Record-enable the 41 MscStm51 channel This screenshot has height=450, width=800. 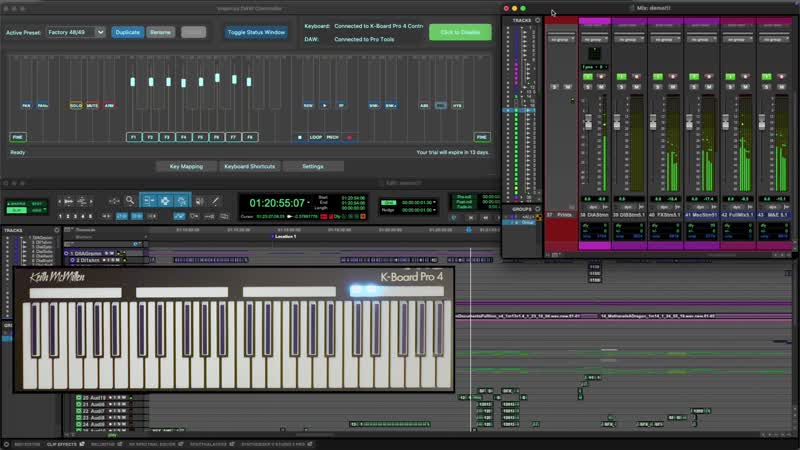tap(709, 77)
